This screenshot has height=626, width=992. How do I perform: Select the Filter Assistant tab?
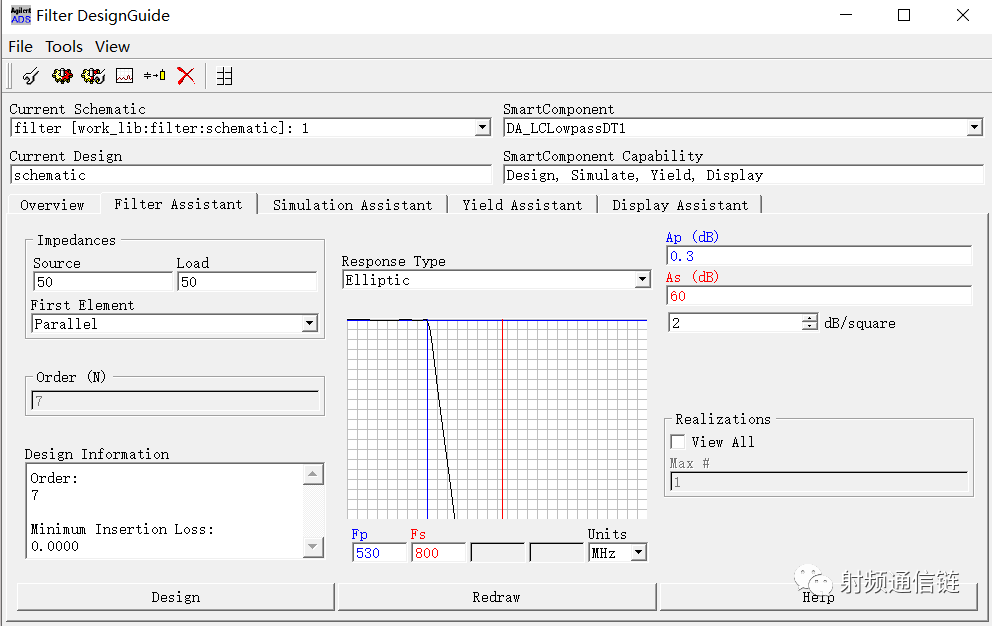(178, 204)
